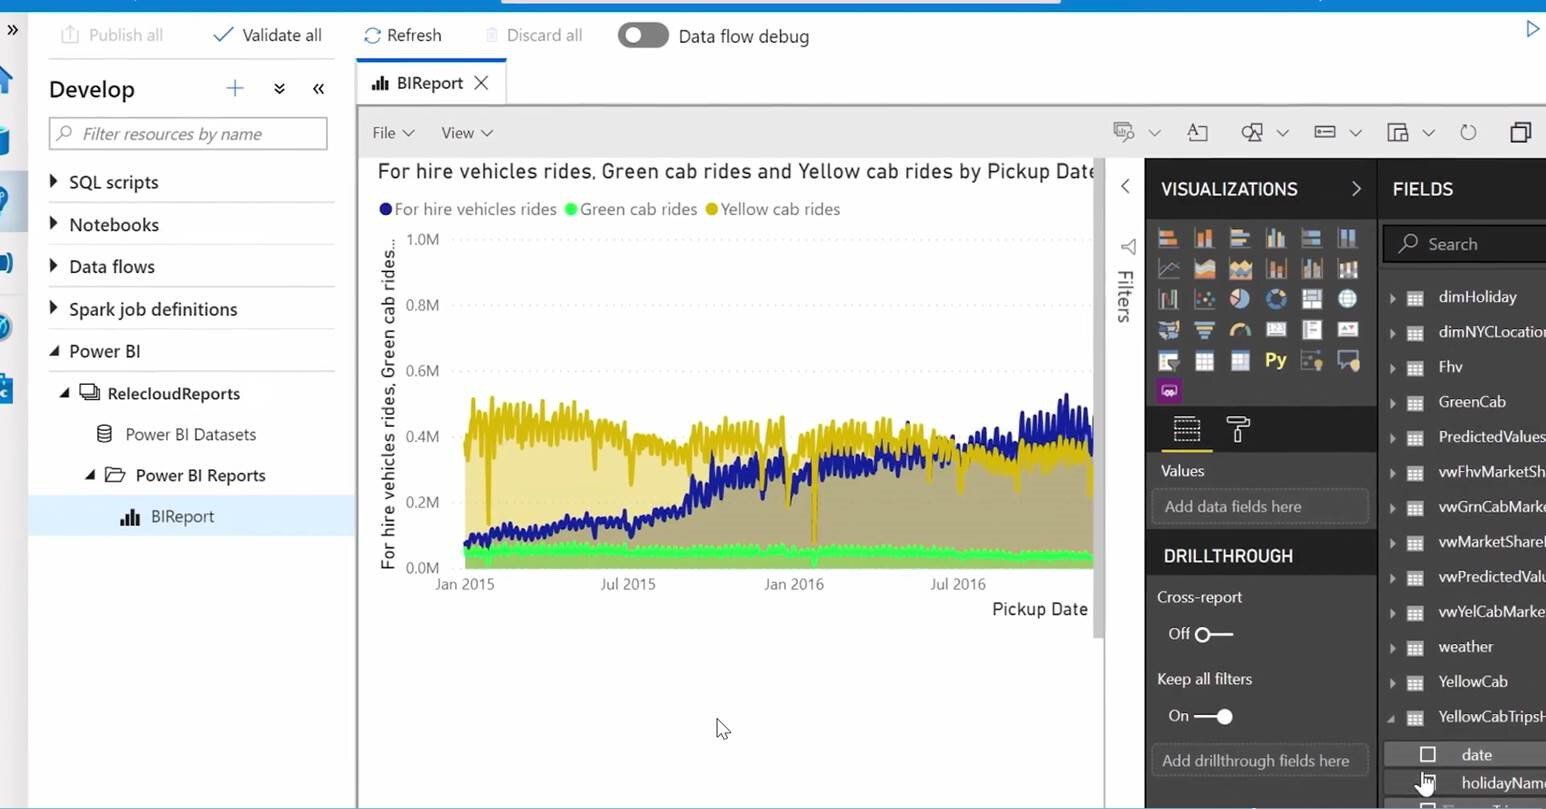Click the Discard all button
1546x809 pixels.
tap(533, 35)
